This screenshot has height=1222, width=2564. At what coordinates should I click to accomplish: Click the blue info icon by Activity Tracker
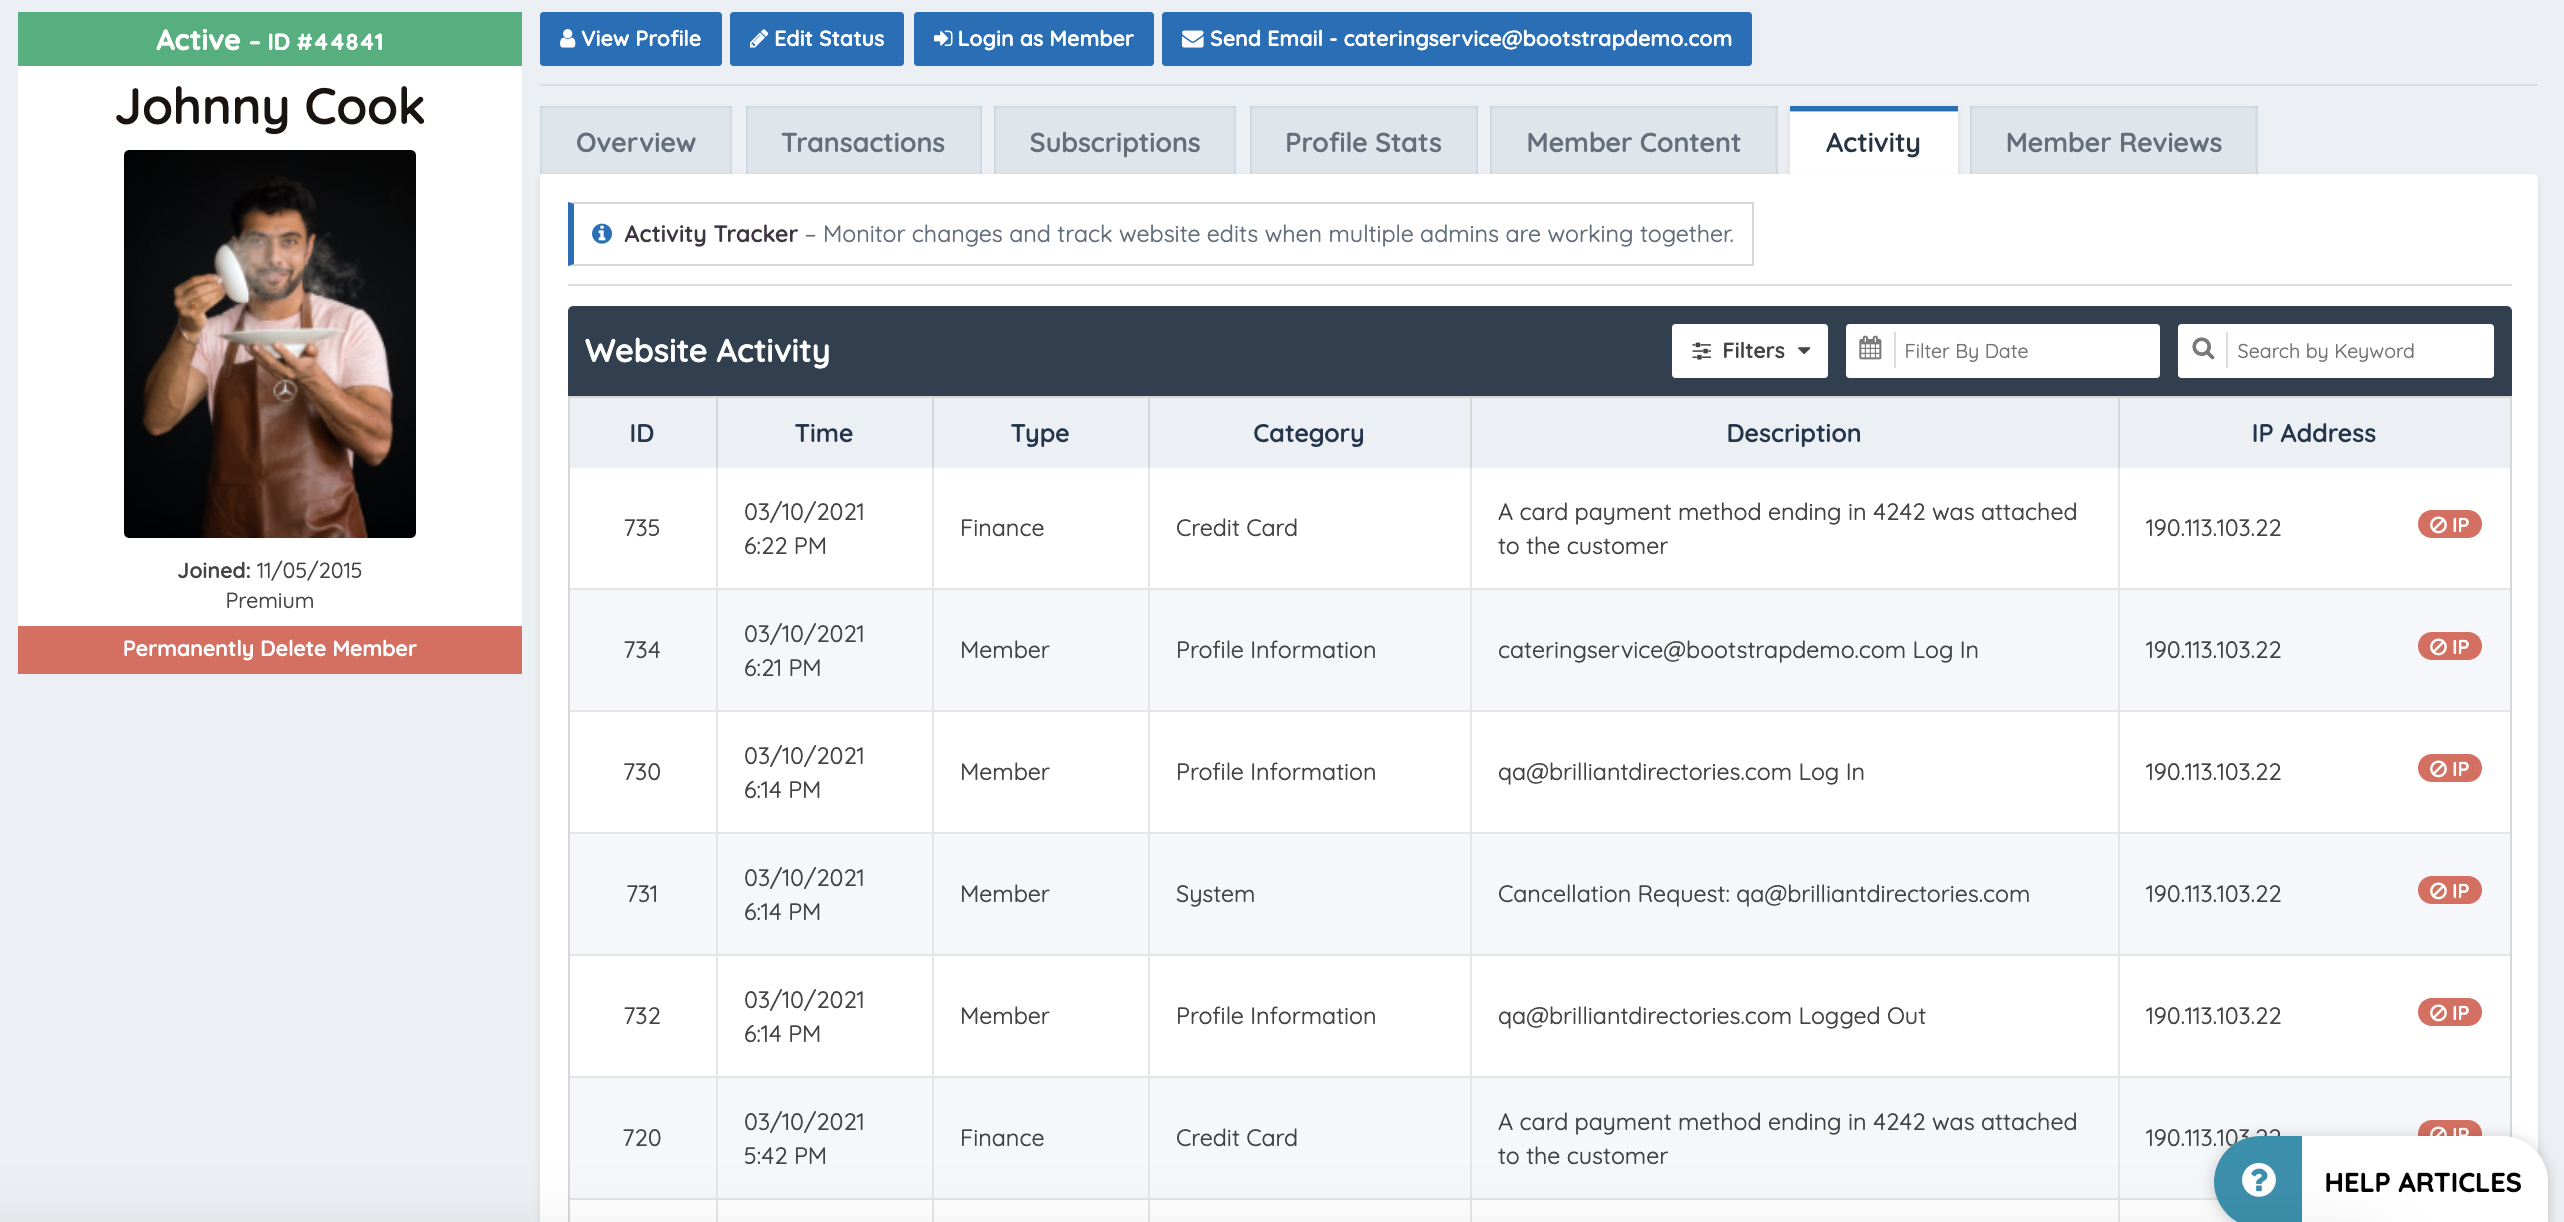point(602,234)
